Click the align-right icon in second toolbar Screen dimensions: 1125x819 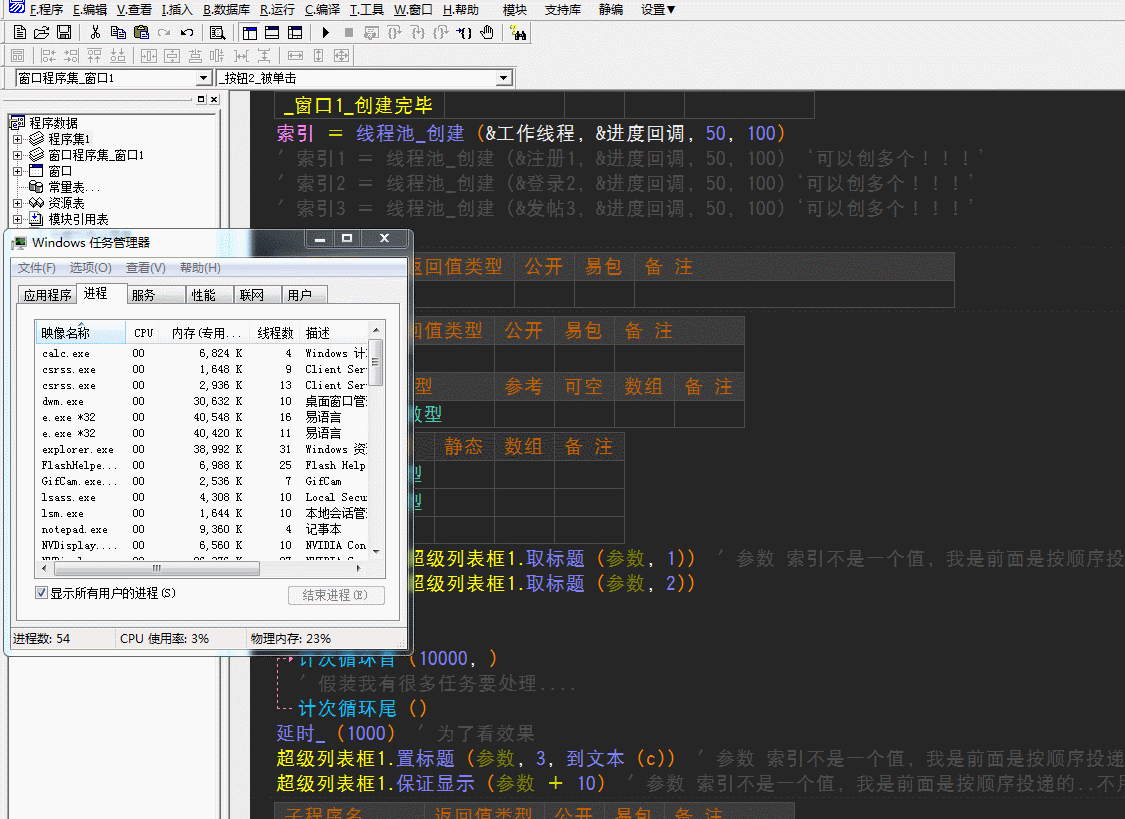[71, 55]
